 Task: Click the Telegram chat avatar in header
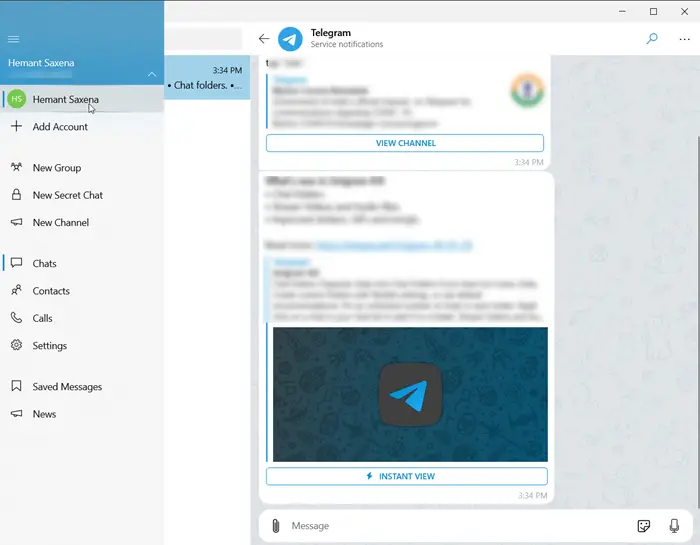click(x=290, y=39)
